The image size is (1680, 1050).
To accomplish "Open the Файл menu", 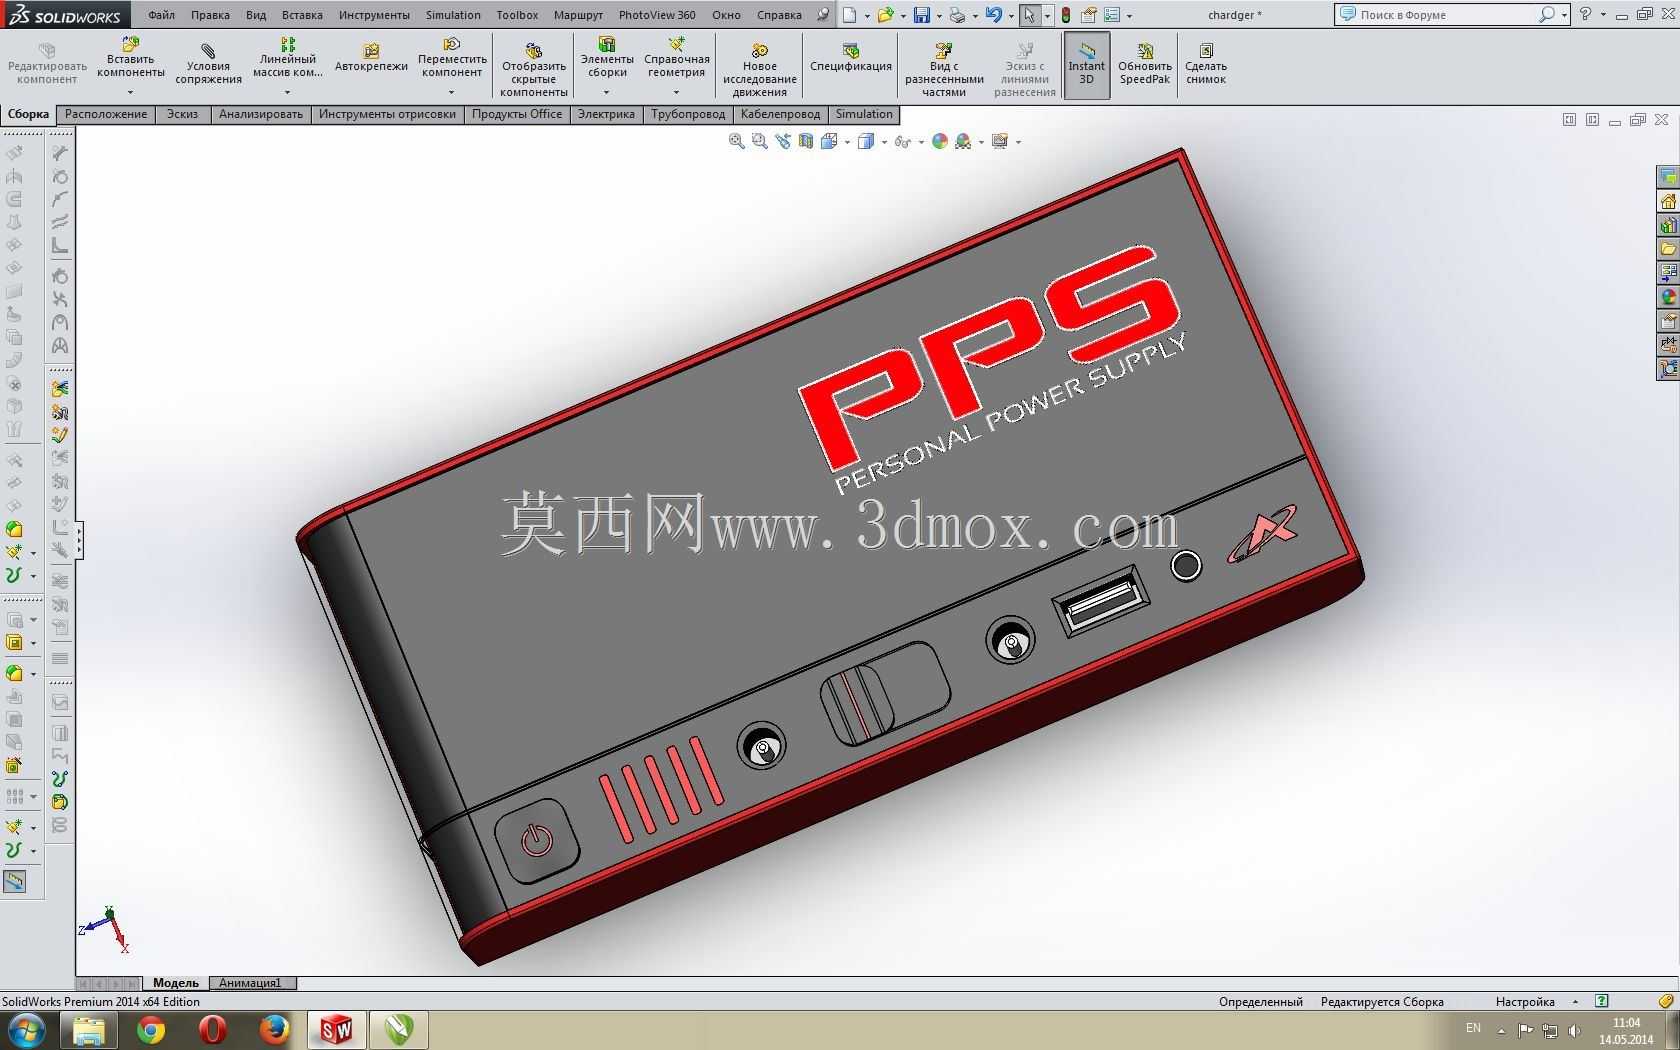I will point(161,15).
